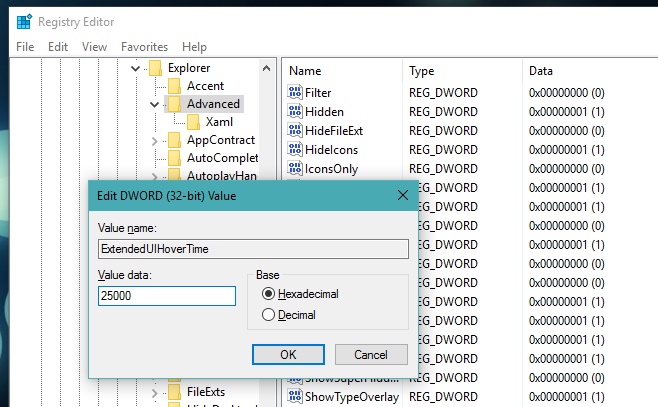The height and width of the screenshot is (407, 658).
Task: Select the Decimal base option
Action: pyautogui.click(x=268, y=315)
